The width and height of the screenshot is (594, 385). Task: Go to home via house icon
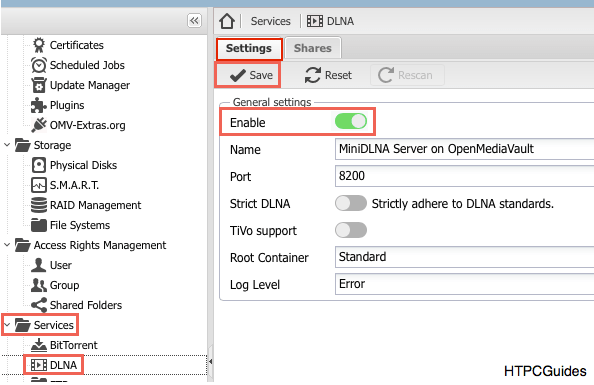pos(227,21)
